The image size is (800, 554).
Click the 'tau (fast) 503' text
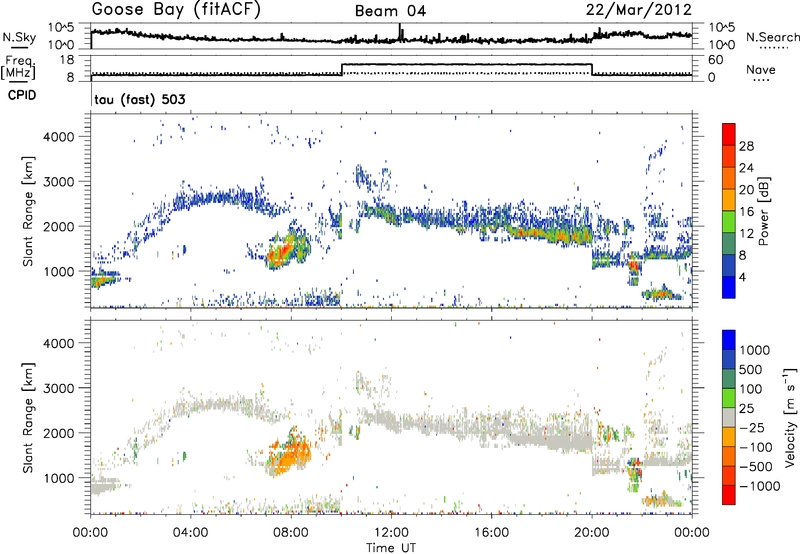(140, 99)
